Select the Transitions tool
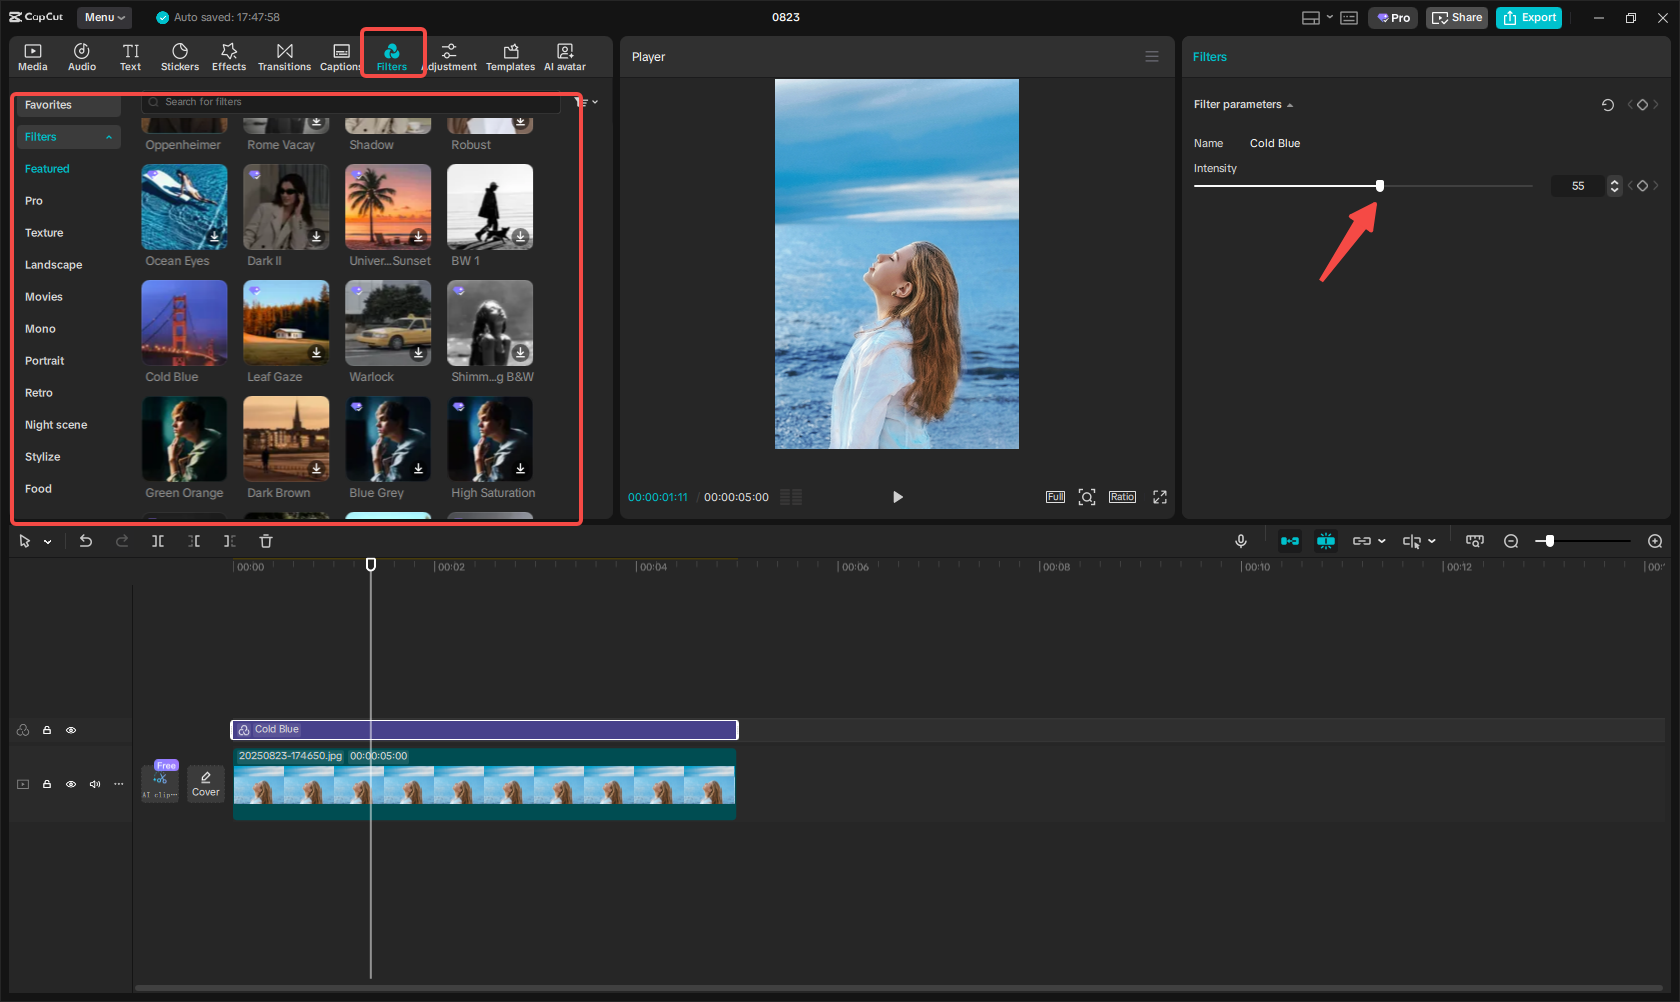This screenshot has width=1680, height=1002. pyautogui.click(x=284, y=56)
